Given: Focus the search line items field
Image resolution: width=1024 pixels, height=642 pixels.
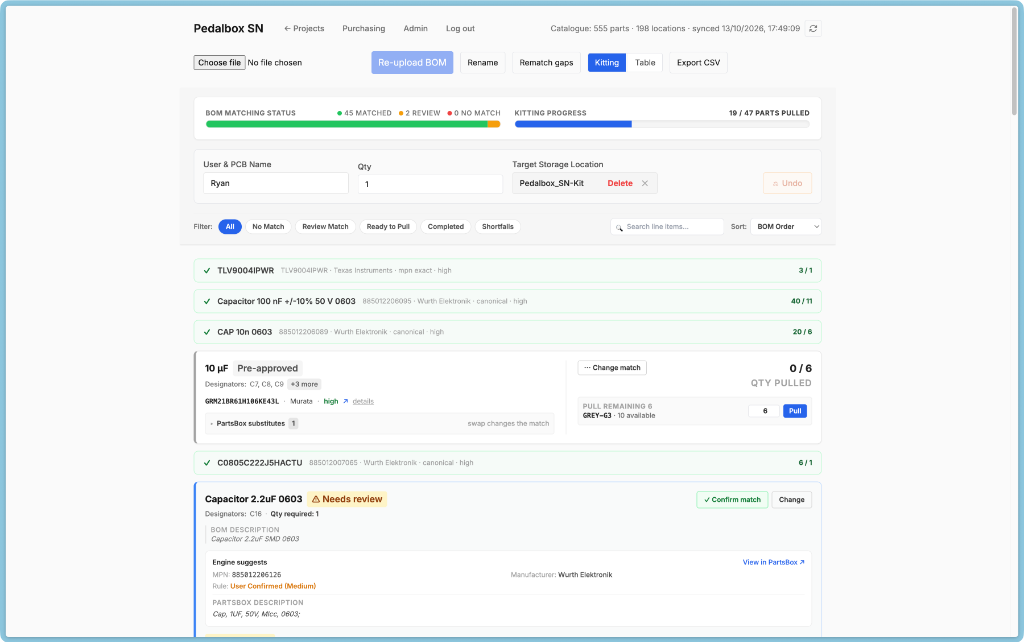Looking at the screenshot, I should 667,227.
